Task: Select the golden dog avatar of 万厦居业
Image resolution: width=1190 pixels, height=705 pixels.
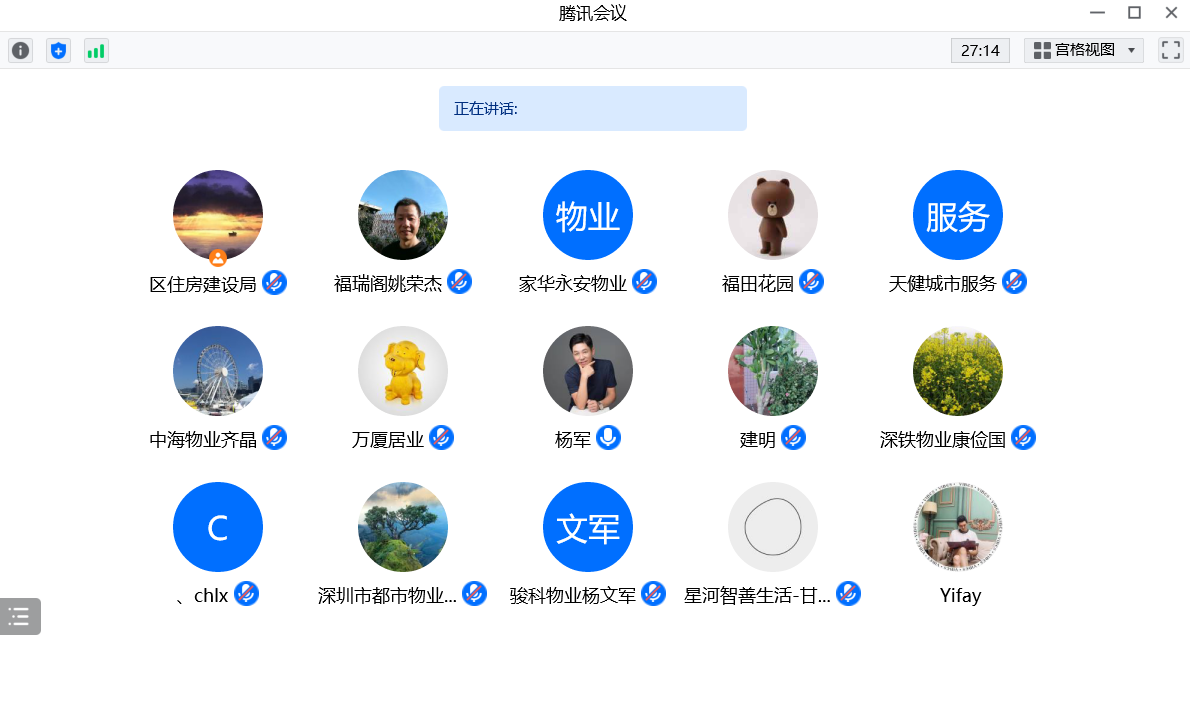Action: click(x=403, y=371)
